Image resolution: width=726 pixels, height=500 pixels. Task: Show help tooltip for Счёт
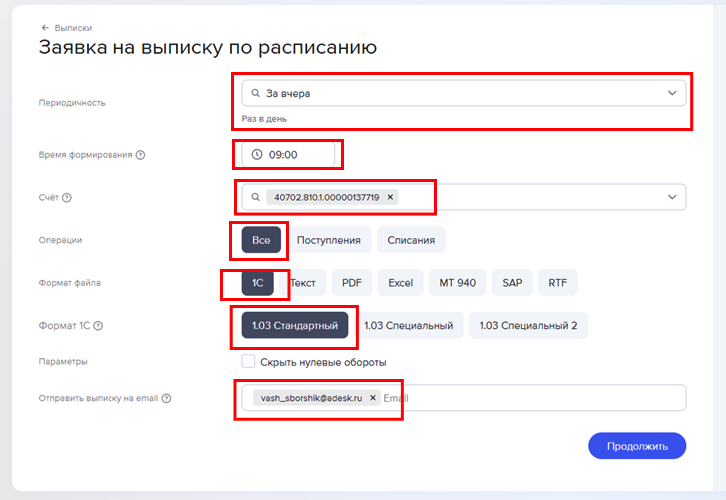pyautogui.click(x=67, y=198)
